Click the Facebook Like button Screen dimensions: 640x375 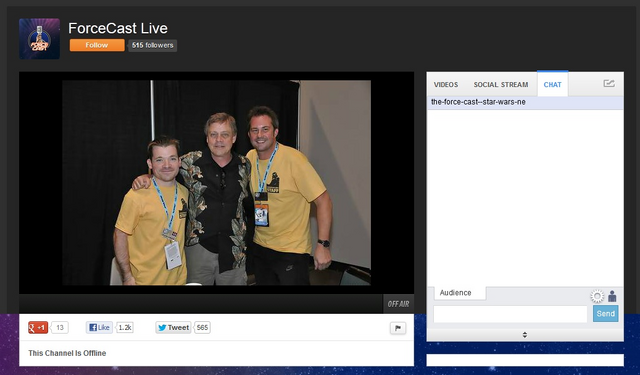pyautogui.click(x=99, y=327)
